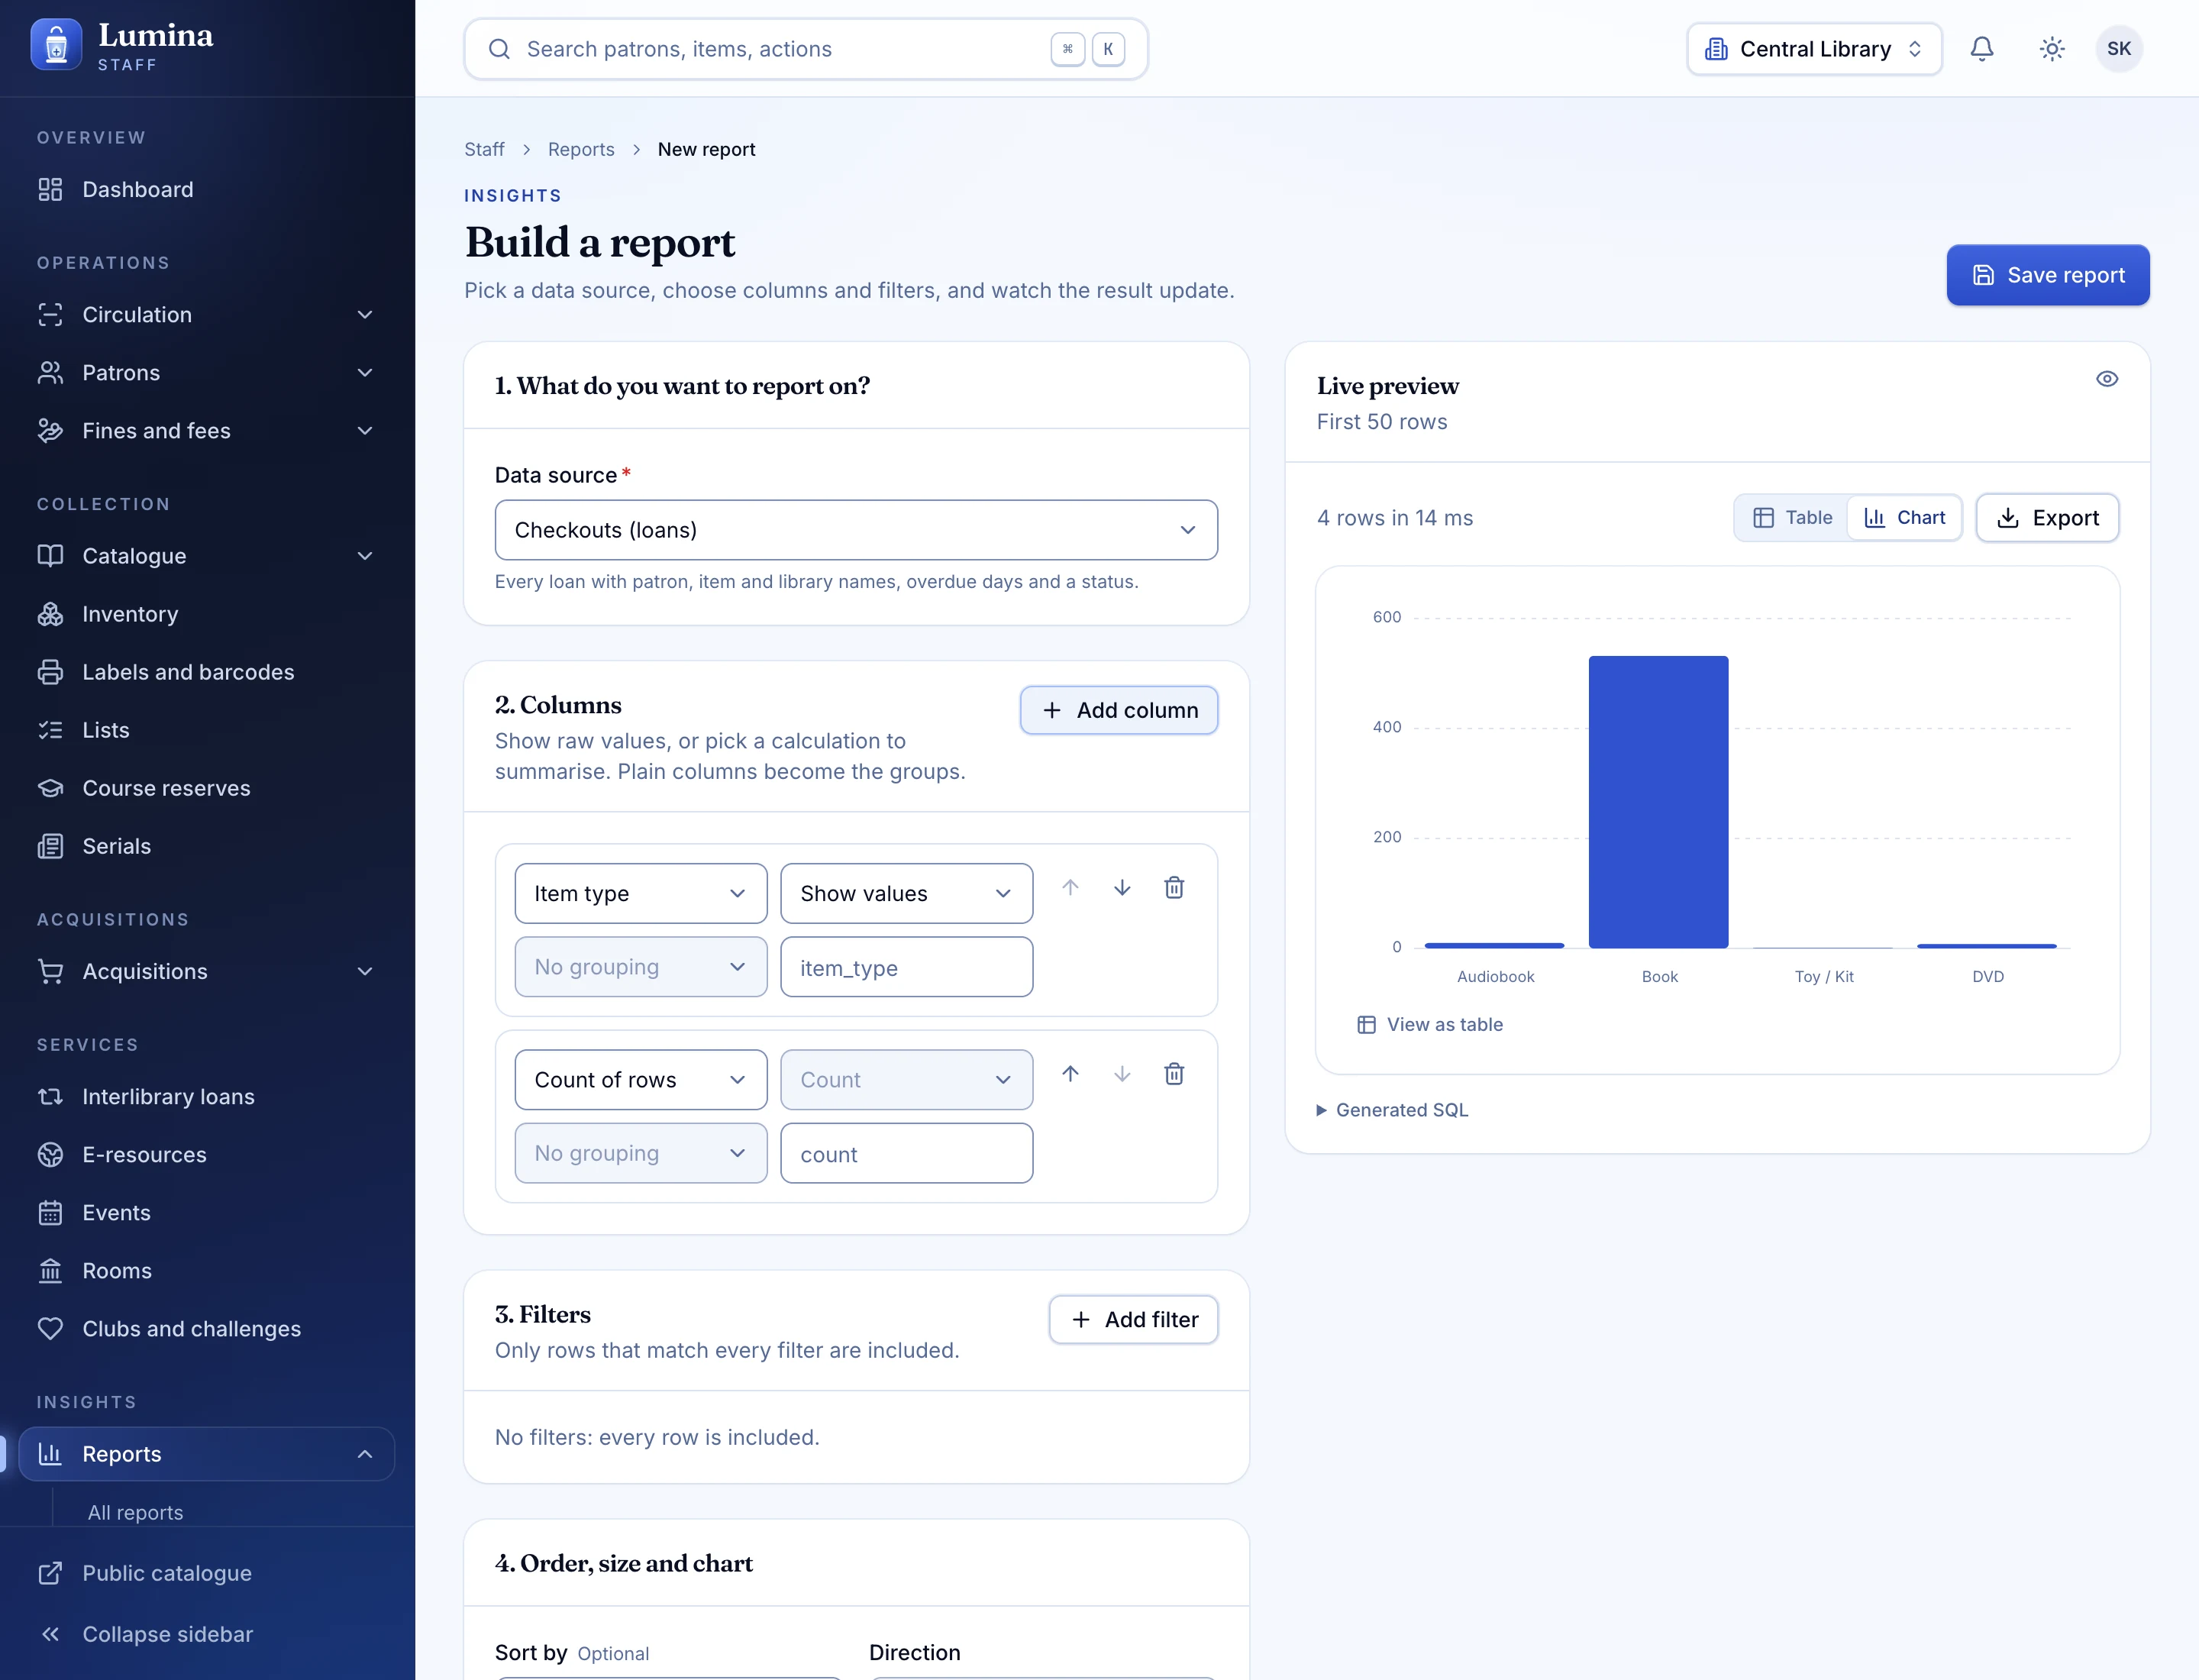Open Clubs and challenges

[207, 1329]
